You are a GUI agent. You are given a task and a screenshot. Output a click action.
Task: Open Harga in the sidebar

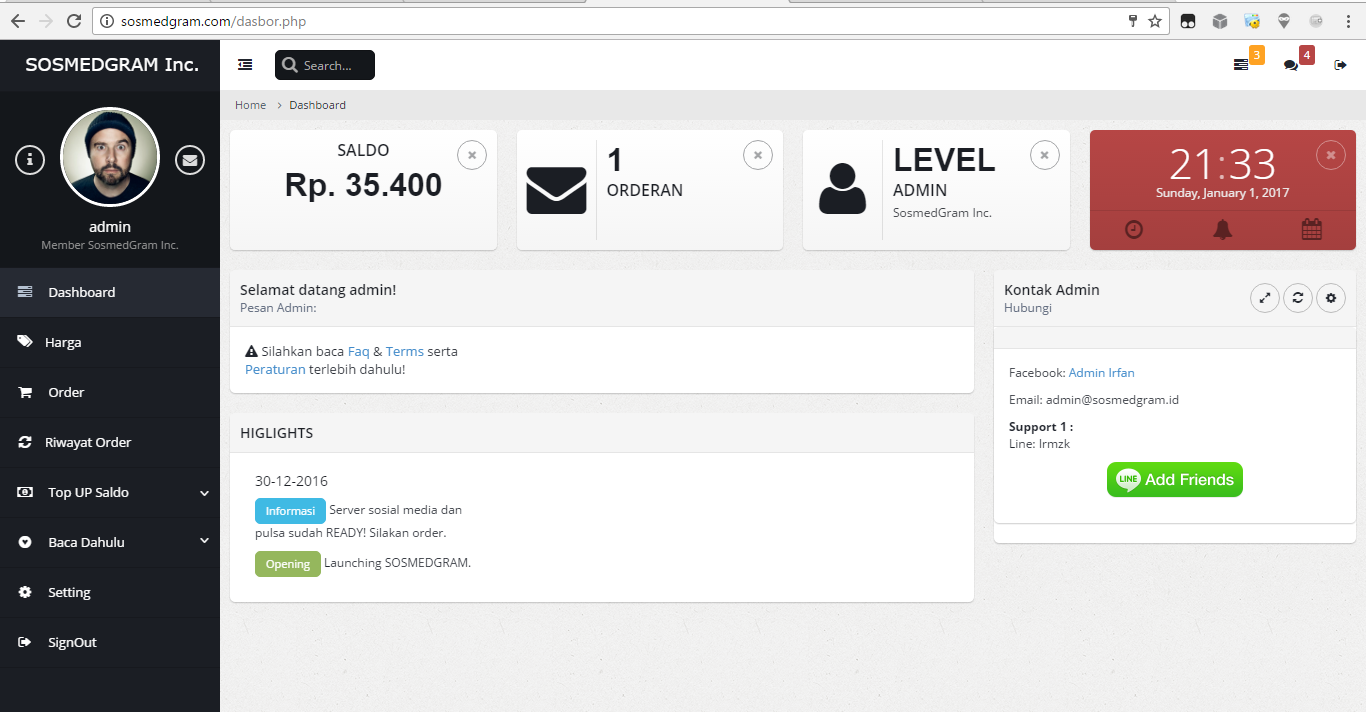coord(110,342)
